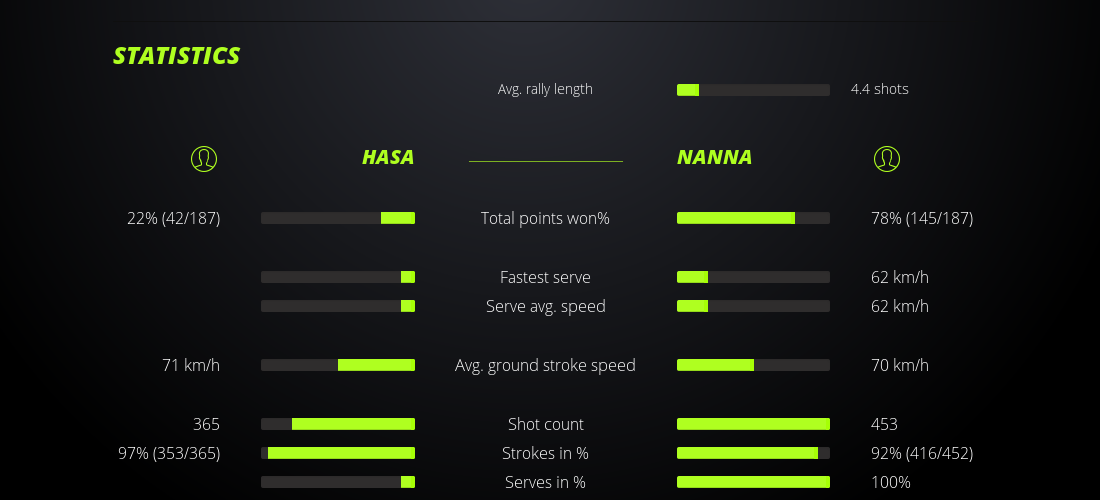
Task: Click HASA's Serve avg. speed bar
Action: 338,306
